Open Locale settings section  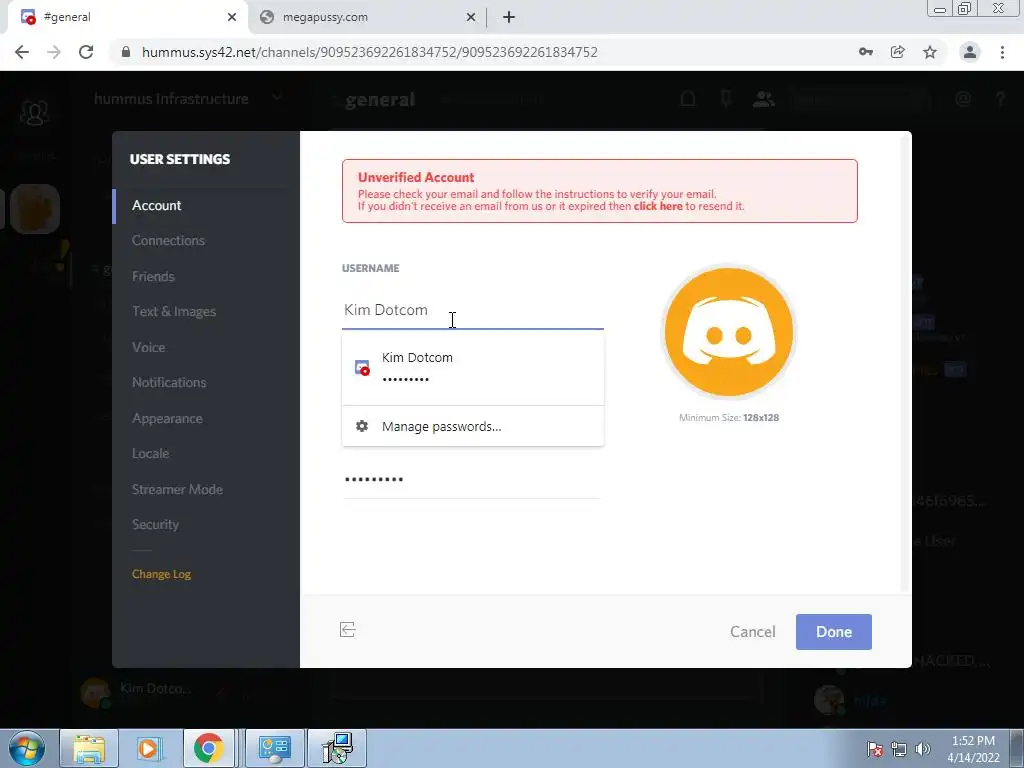click(150, 453)
